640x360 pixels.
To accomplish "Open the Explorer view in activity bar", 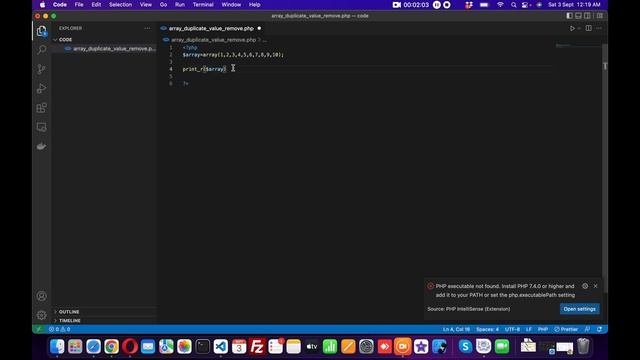I will click(x=41, y=31).
